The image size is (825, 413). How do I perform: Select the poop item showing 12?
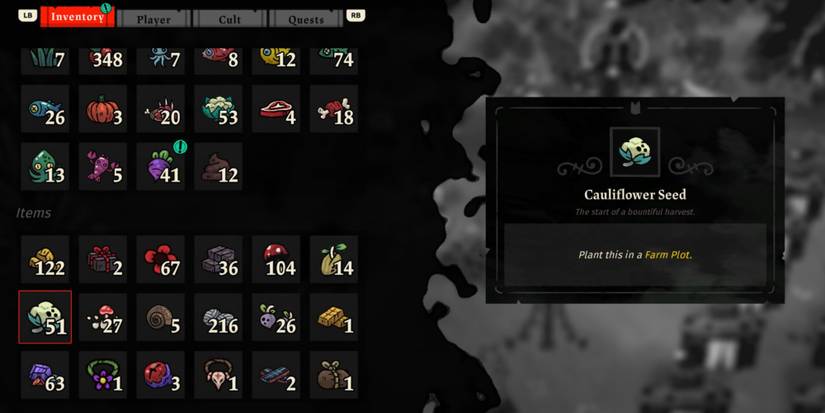tap(218, 167)
